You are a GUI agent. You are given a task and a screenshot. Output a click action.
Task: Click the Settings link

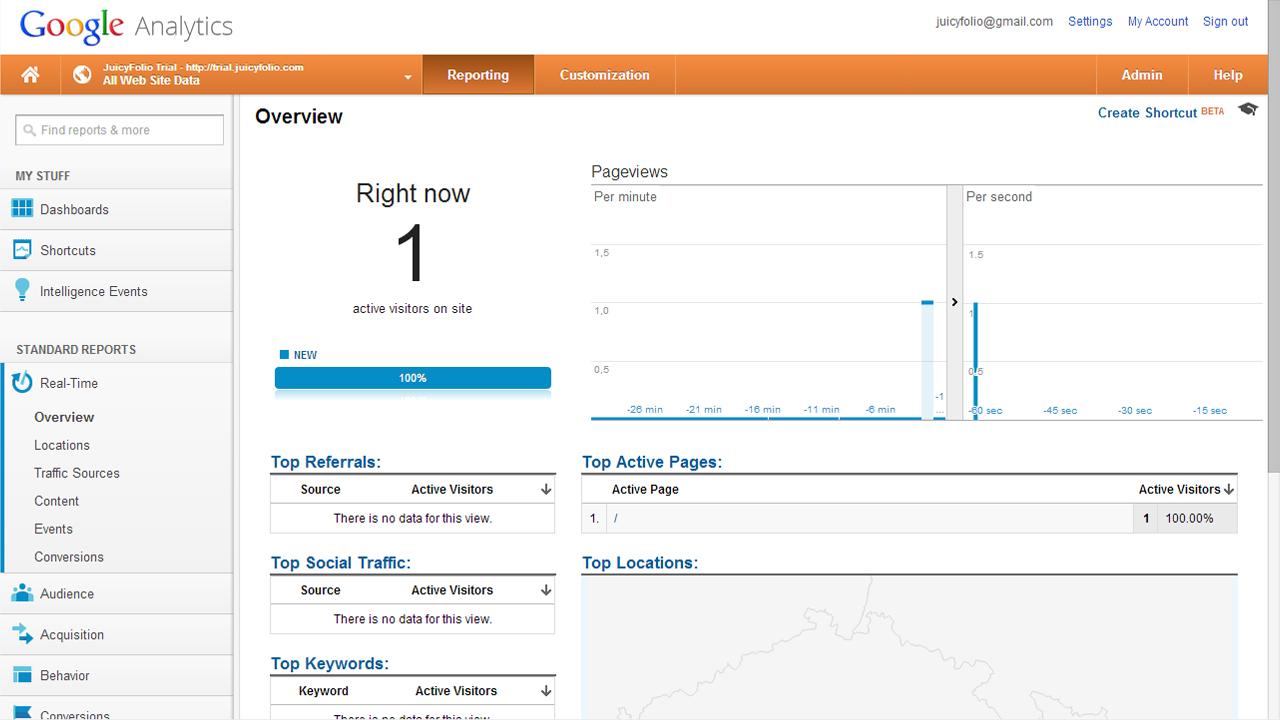pos(1090,21)
